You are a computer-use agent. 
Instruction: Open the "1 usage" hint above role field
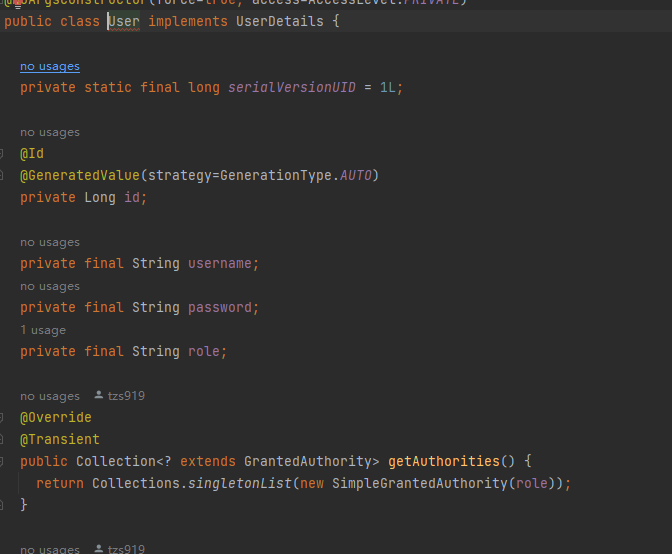(x=43, y=330)
